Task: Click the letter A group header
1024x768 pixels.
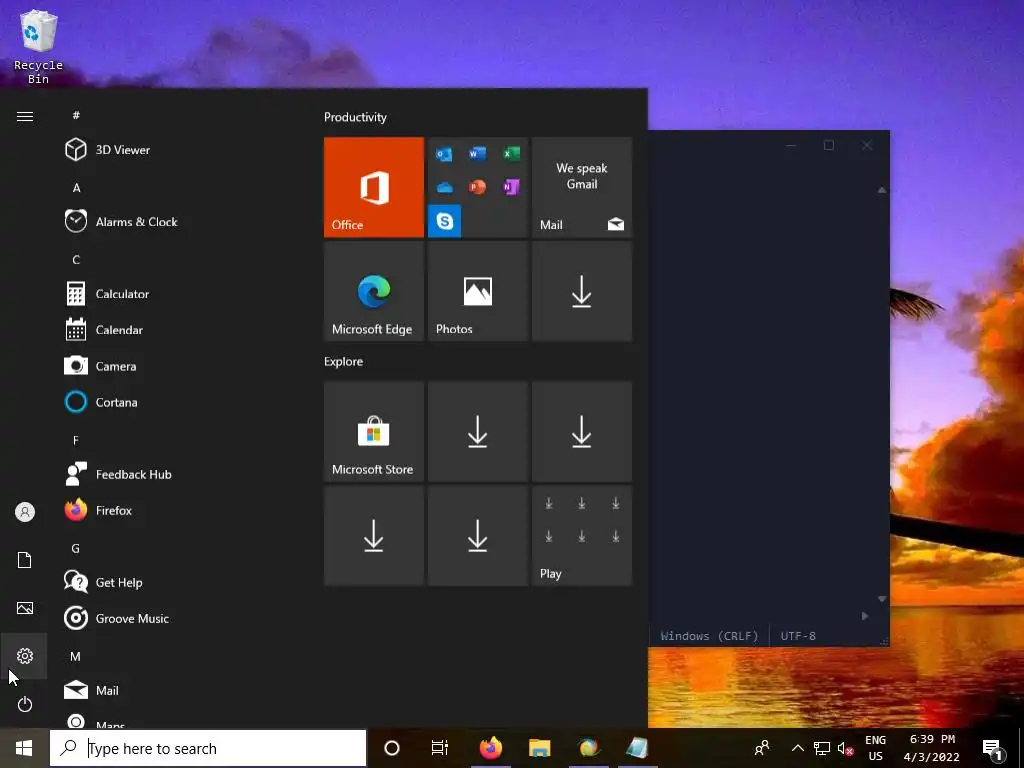Action: pos(76,188)
